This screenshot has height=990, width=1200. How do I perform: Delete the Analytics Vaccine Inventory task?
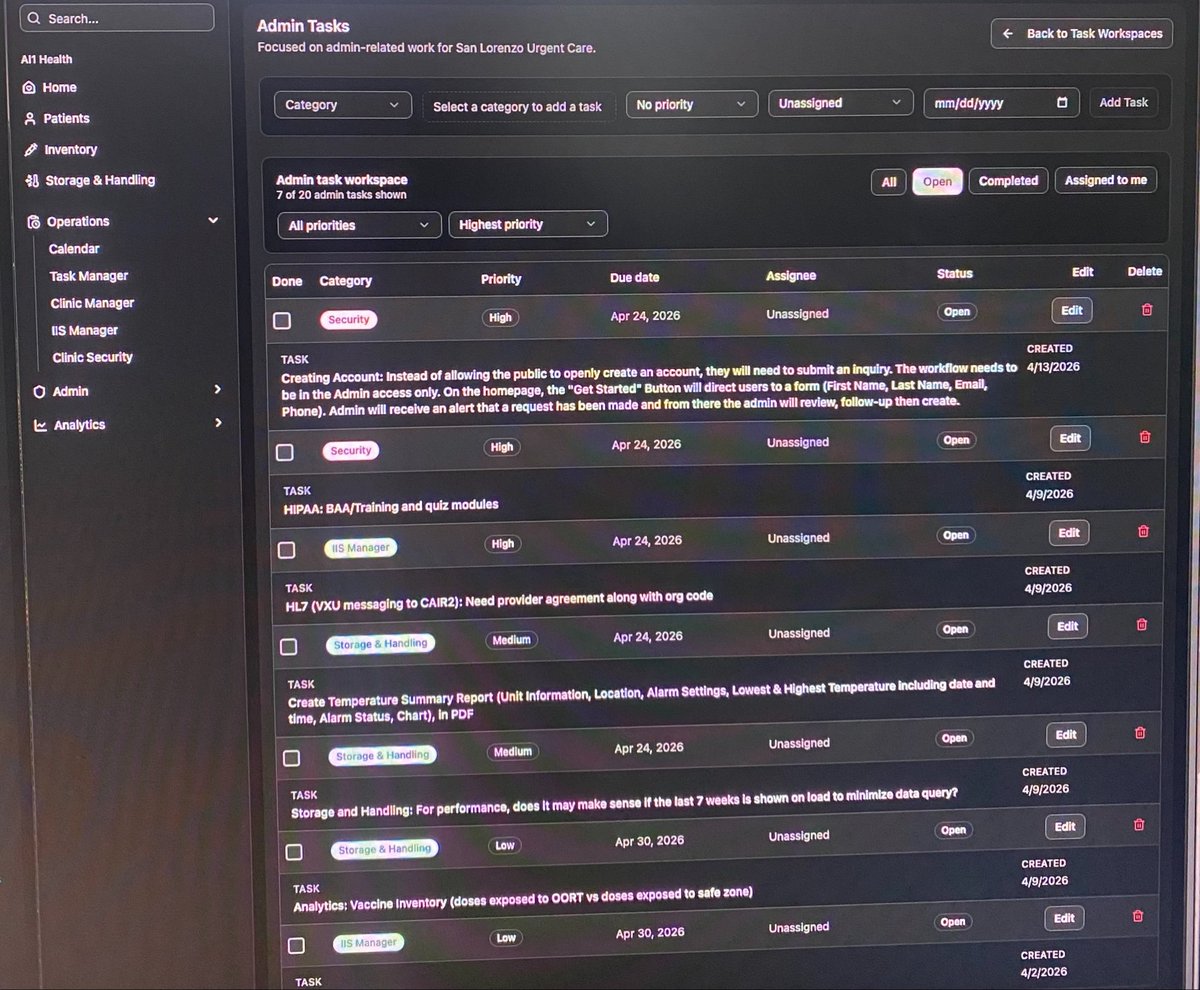pyautogui.click(x=1138, y=825)
